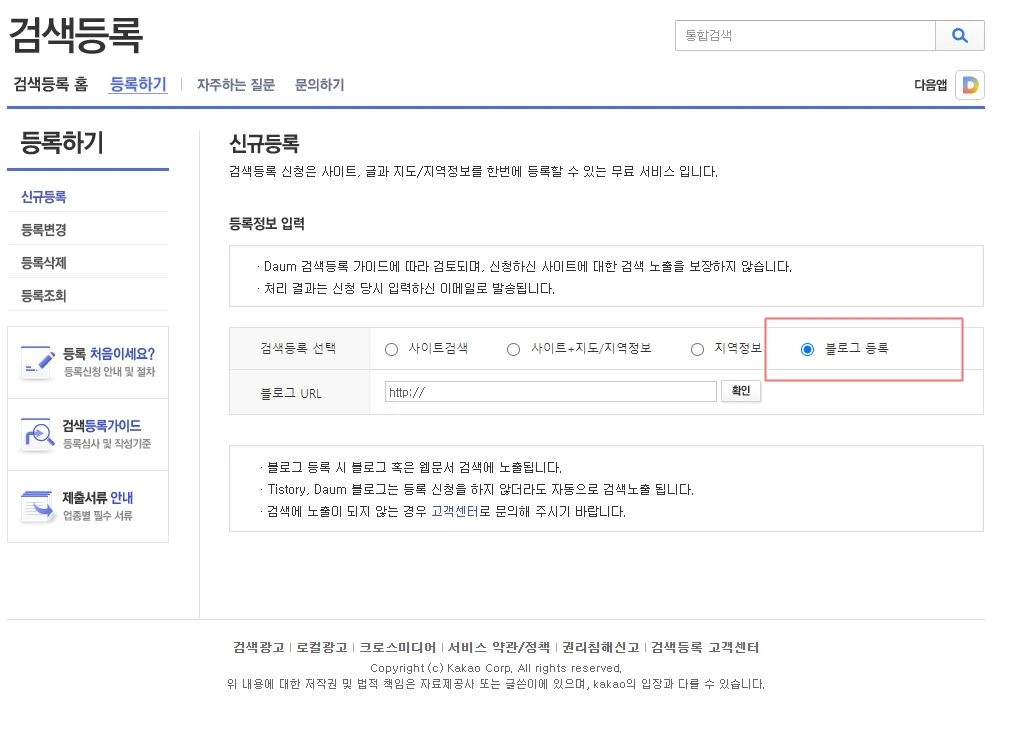Switch to the 자주하는 질문 tab
Viewport: 1020px width, 730px height.
tap(235, 85)
